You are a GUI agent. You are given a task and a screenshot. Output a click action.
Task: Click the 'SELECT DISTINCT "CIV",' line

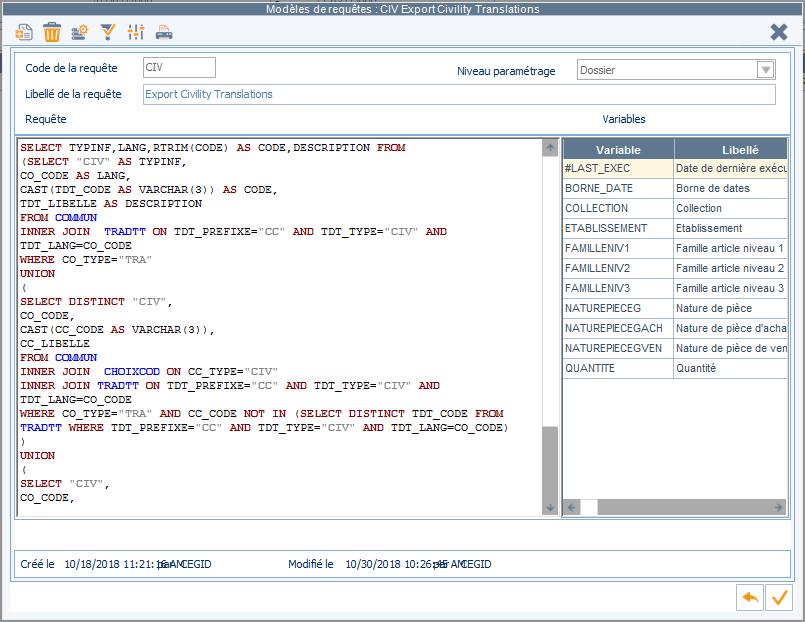(x=96, y=302)
